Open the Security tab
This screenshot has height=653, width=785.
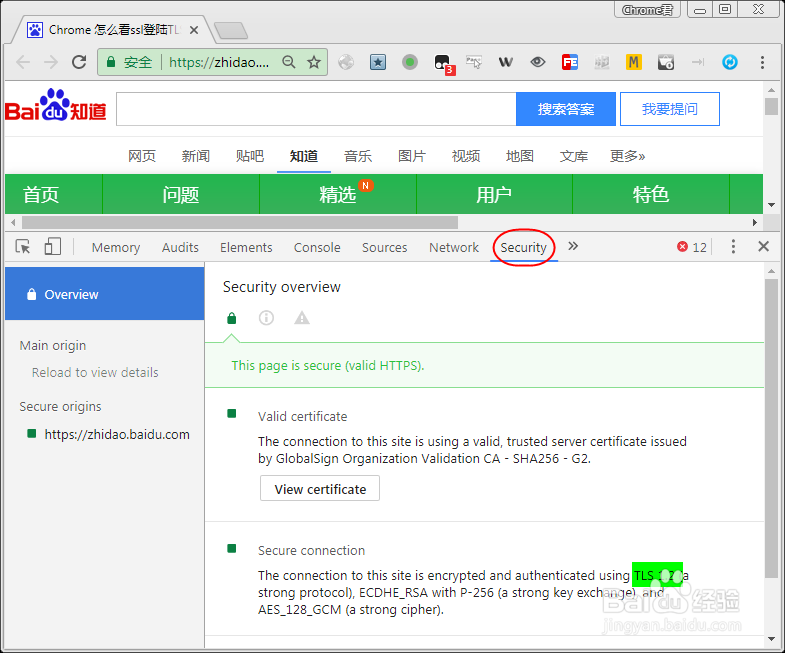pyautogui.click(x=524, y=247)
